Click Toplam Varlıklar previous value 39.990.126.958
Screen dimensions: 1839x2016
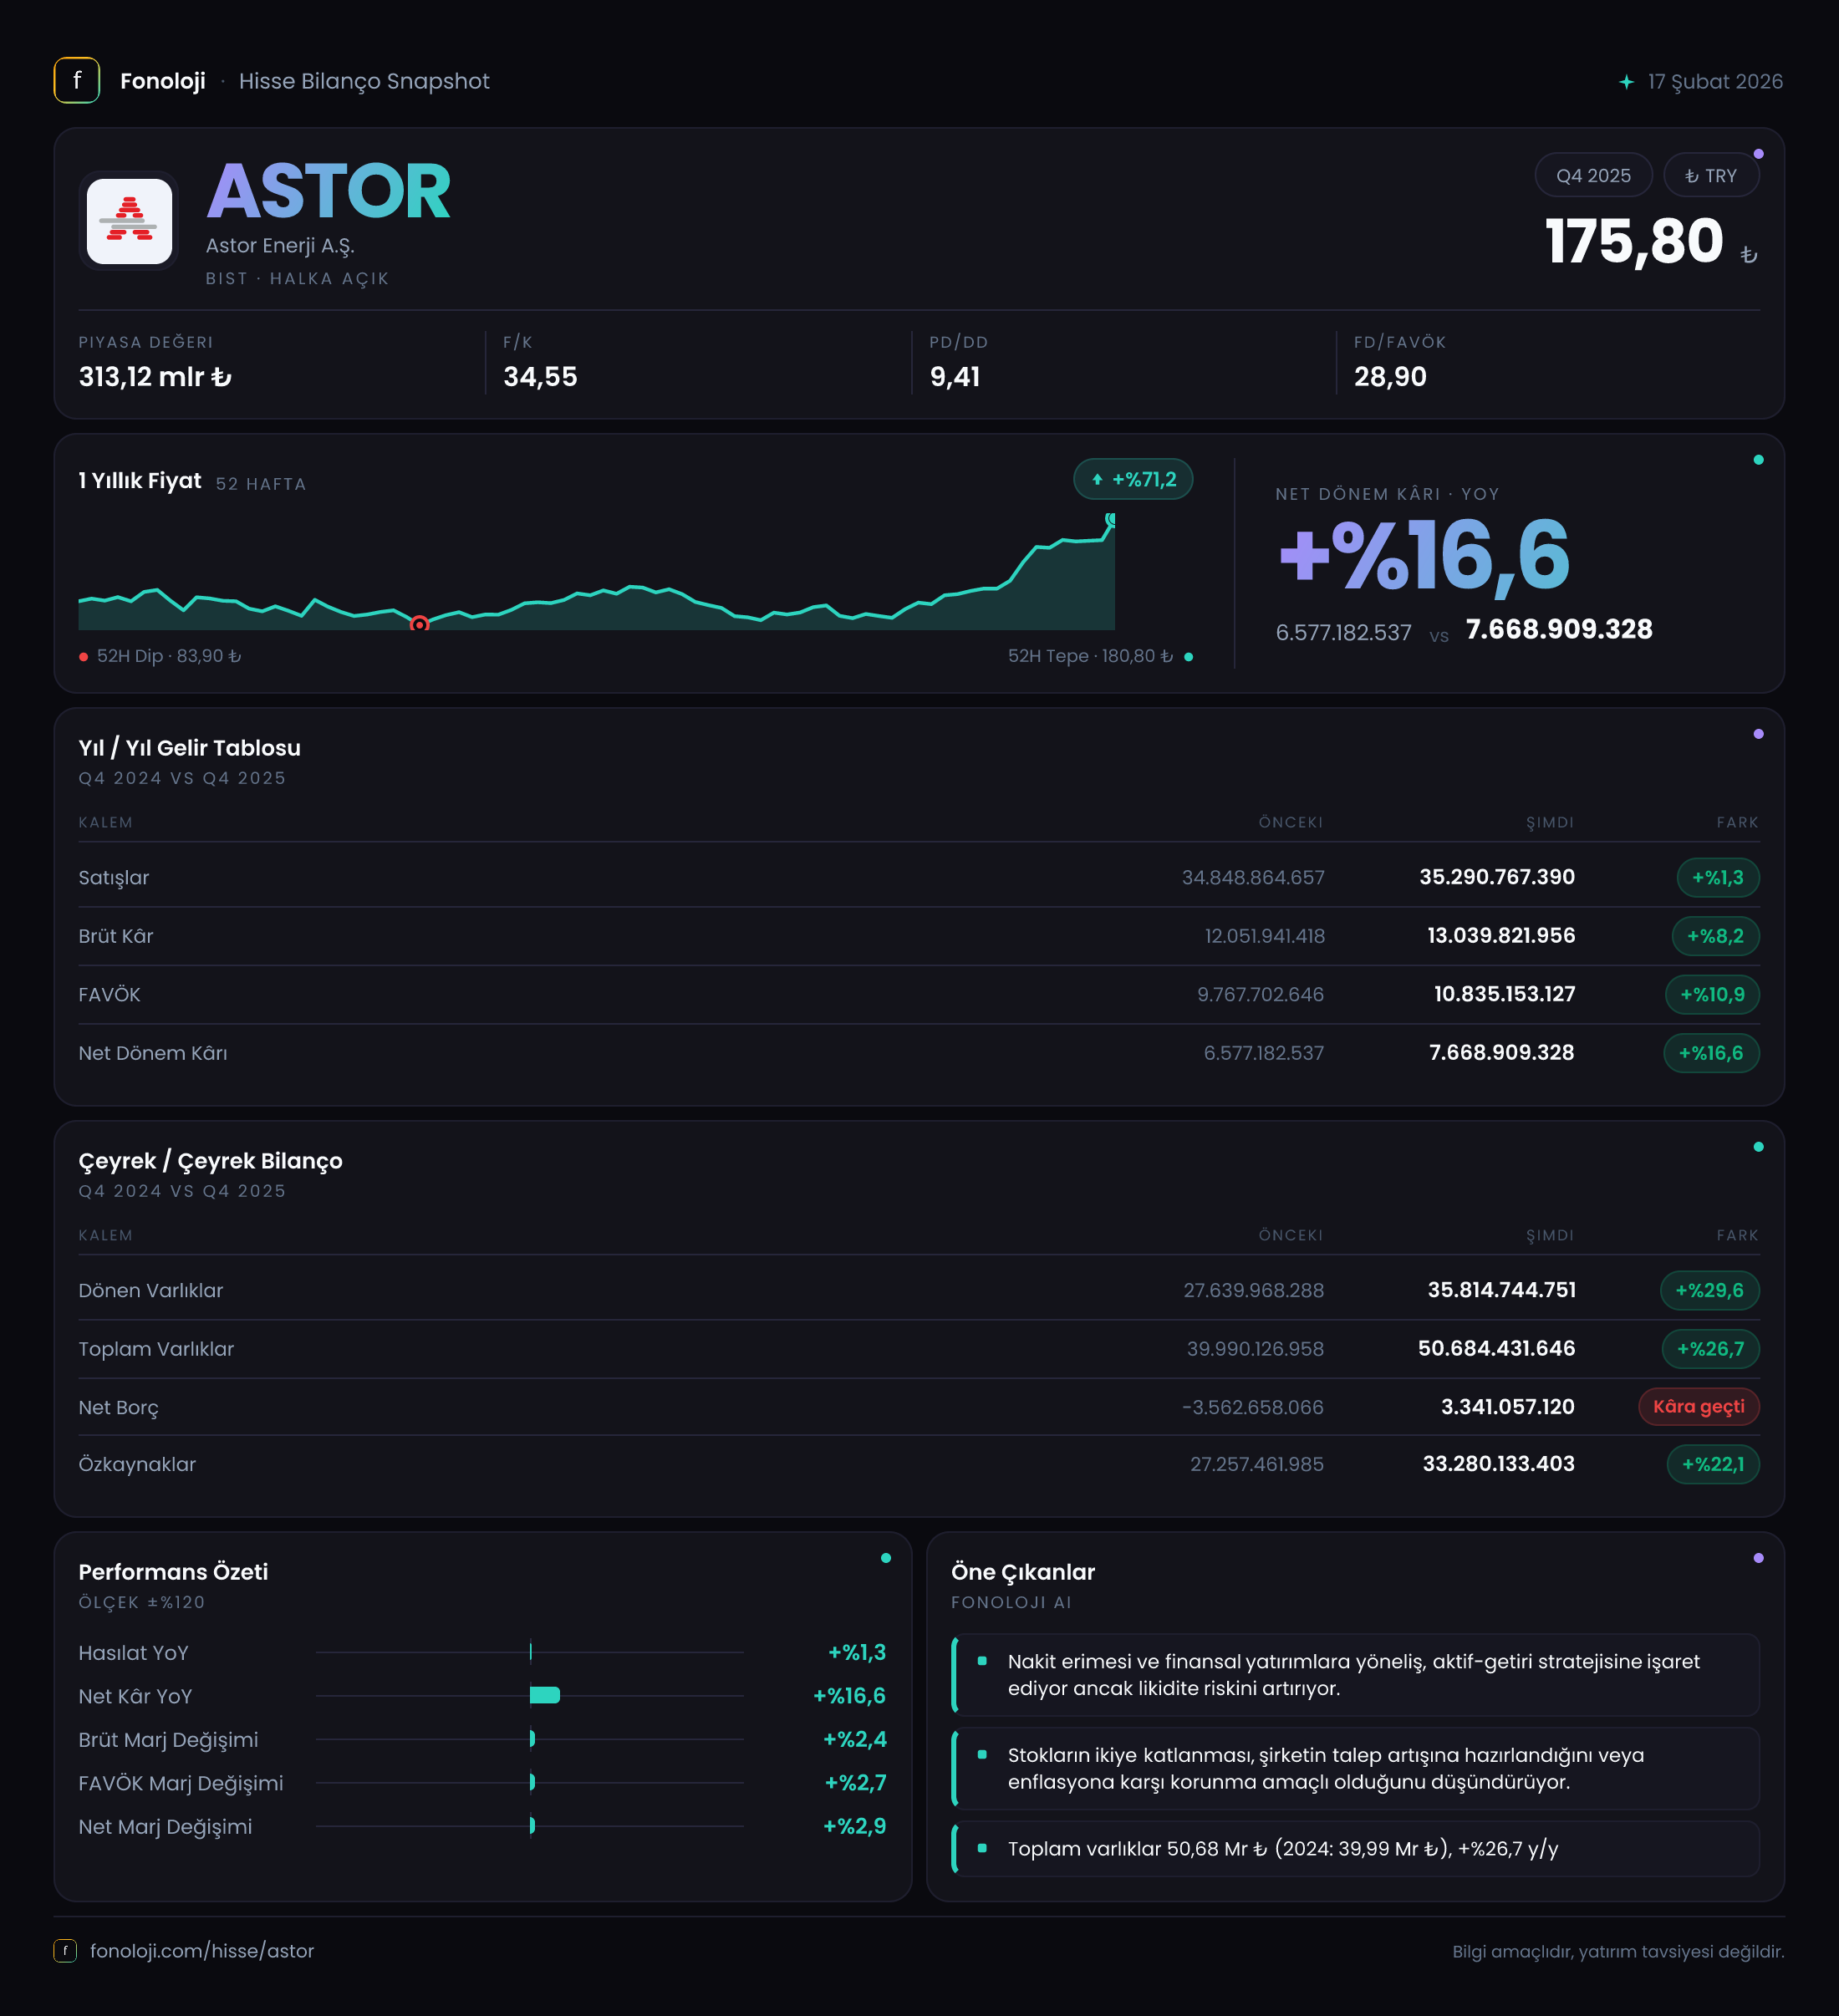[1255, 1349]
